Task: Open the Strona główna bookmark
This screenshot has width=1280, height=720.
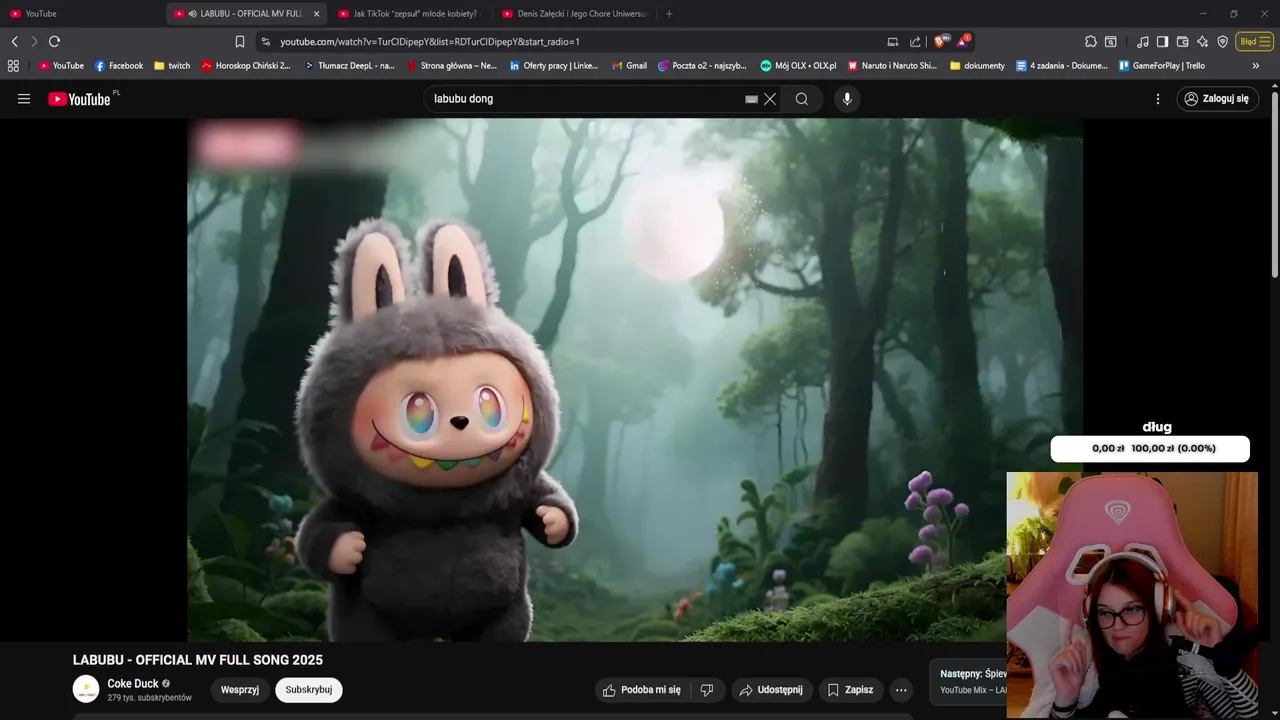Action: point(452,66)
